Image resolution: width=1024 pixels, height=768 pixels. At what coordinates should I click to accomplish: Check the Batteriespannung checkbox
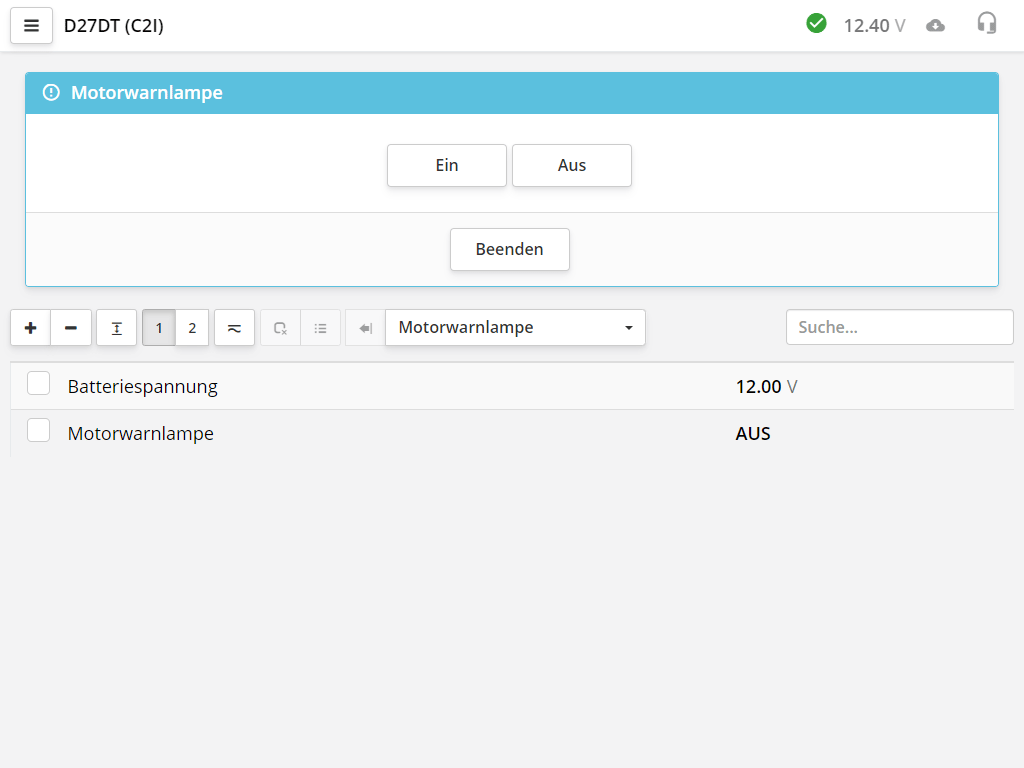(39, 384)
